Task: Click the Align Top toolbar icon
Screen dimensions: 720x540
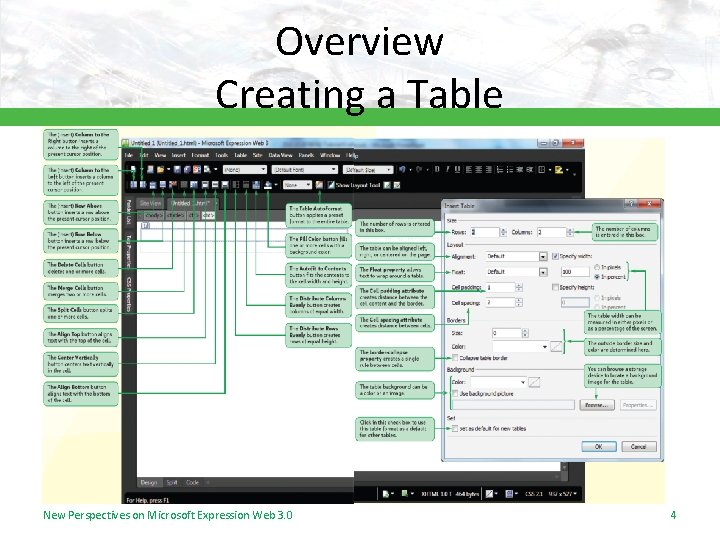Action: click(x=205, y=185)
